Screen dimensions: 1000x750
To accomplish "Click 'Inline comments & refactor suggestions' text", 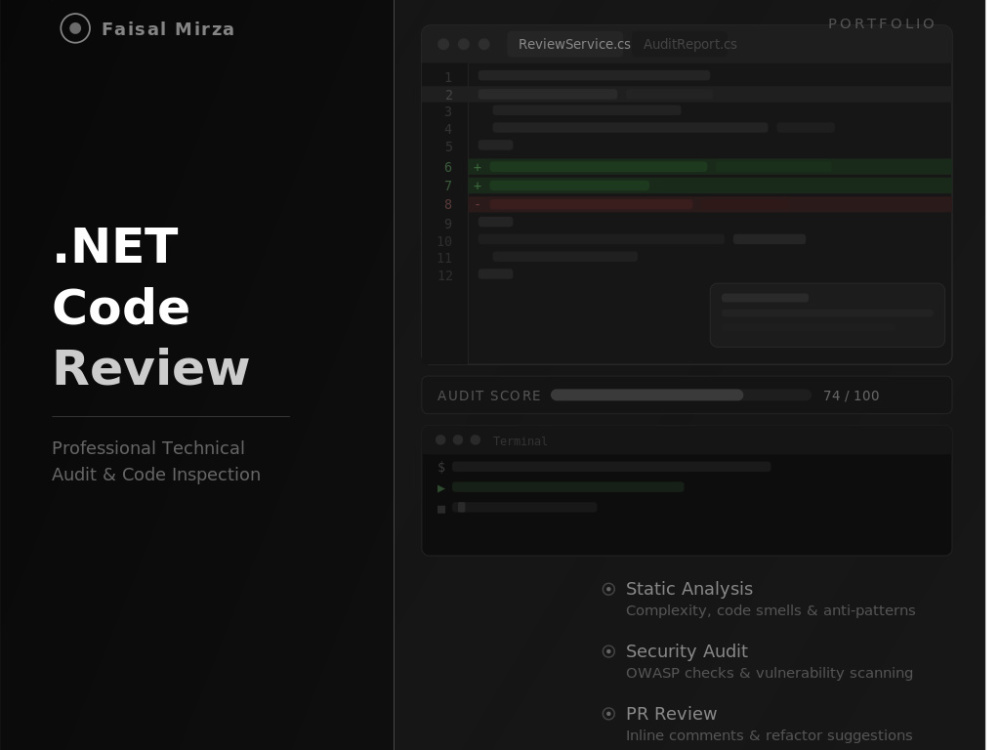I will (x=769, y=735).
